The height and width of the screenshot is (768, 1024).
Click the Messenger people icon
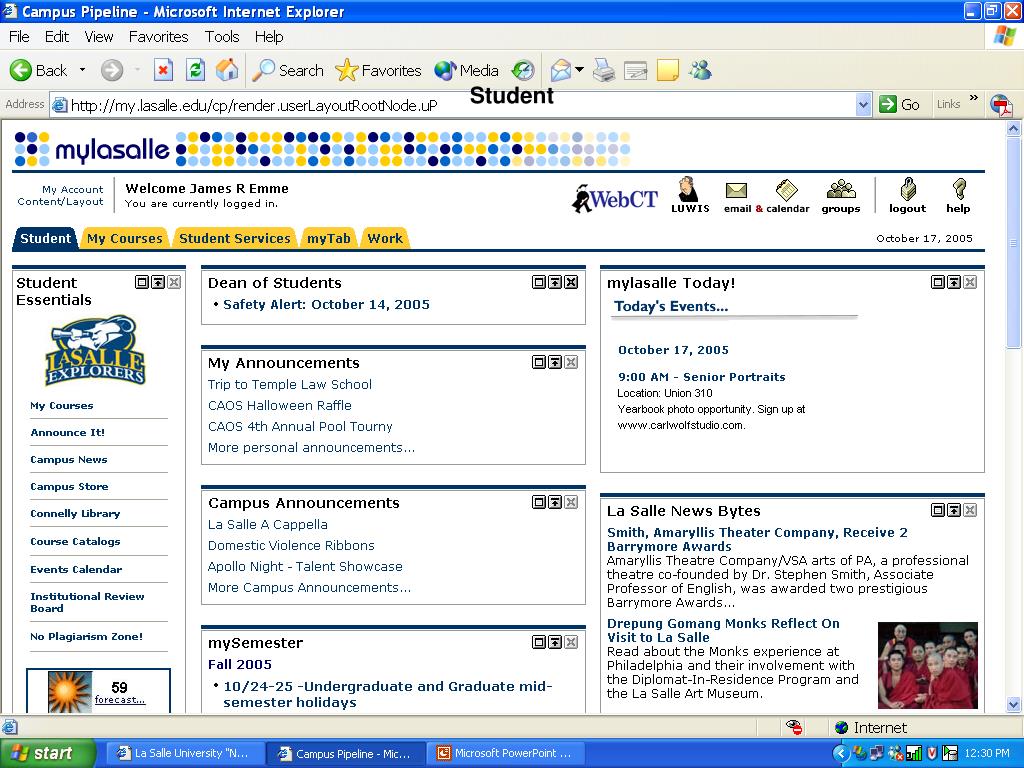coord(701,70)
